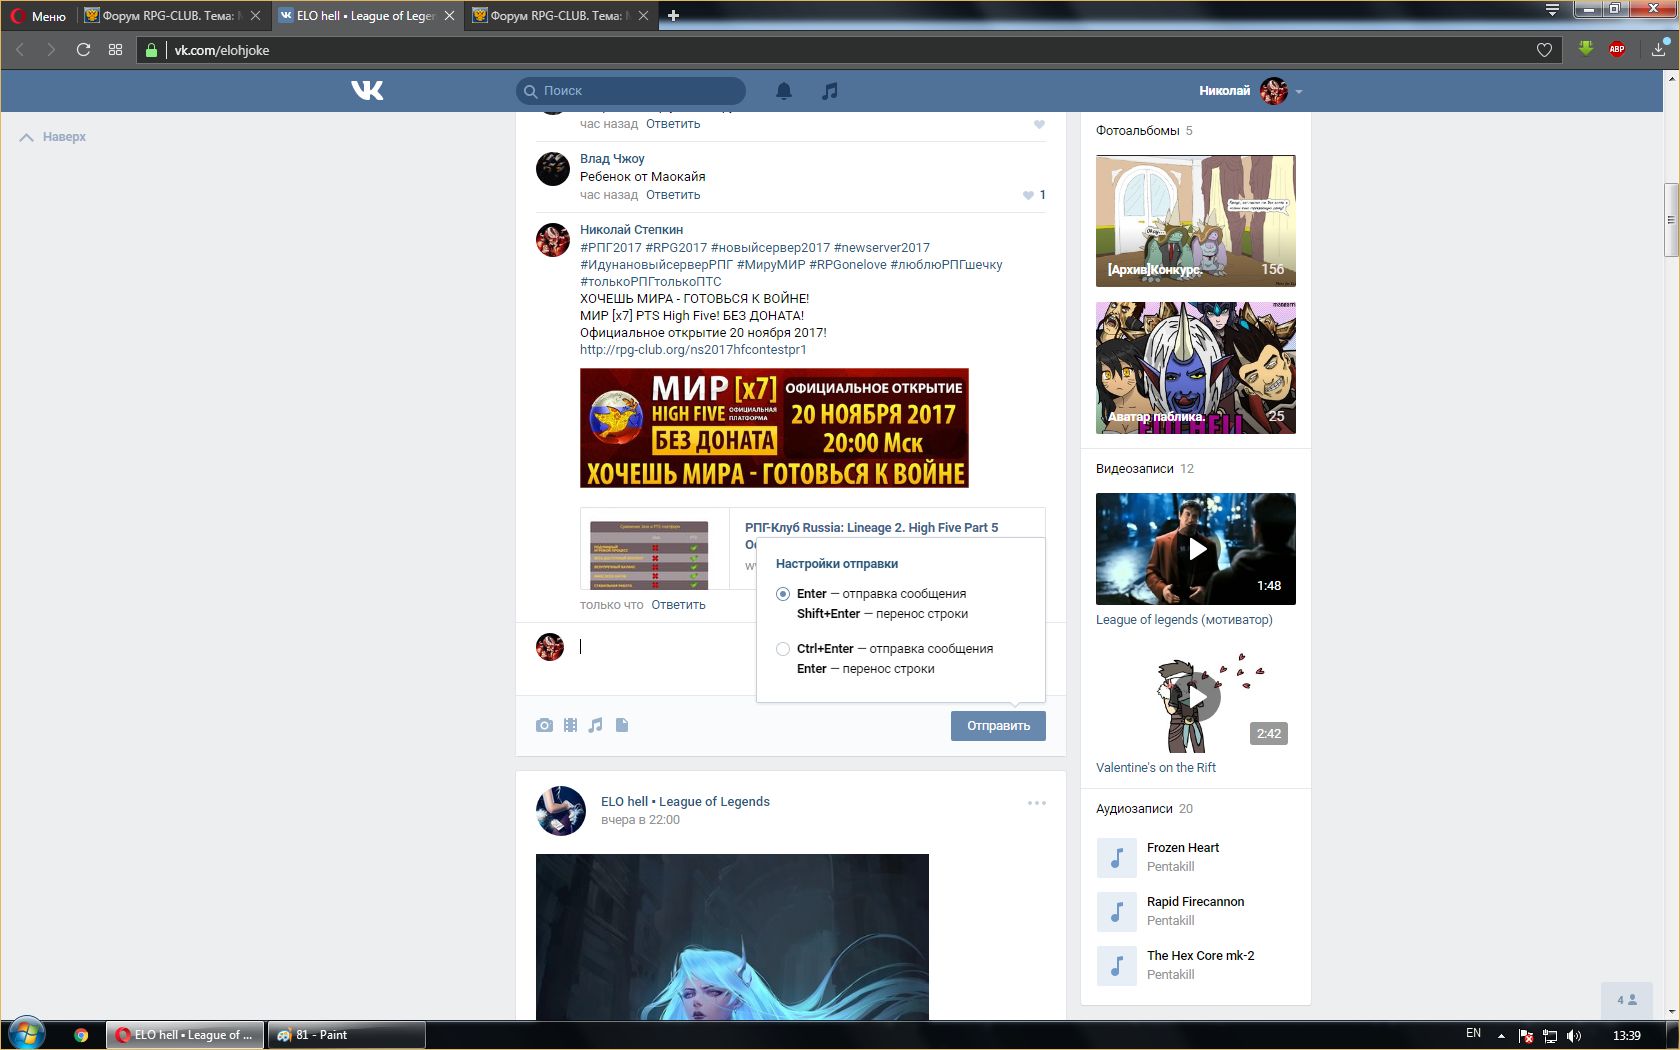Play the 1:48 League of legends video

tap(1196, 549)
